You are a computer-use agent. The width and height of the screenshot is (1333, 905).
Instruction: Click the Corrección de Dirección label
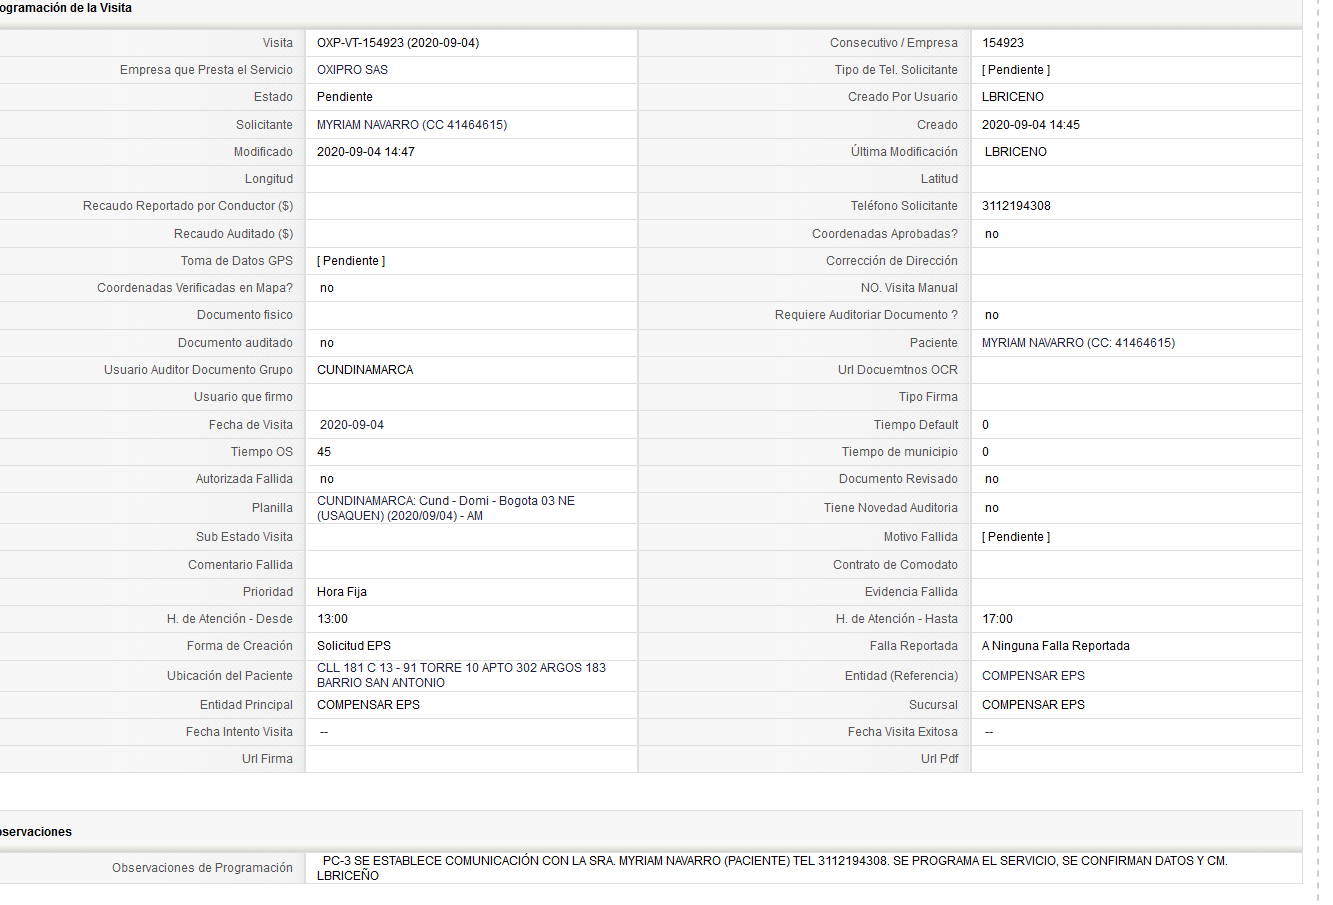point(892,261)
